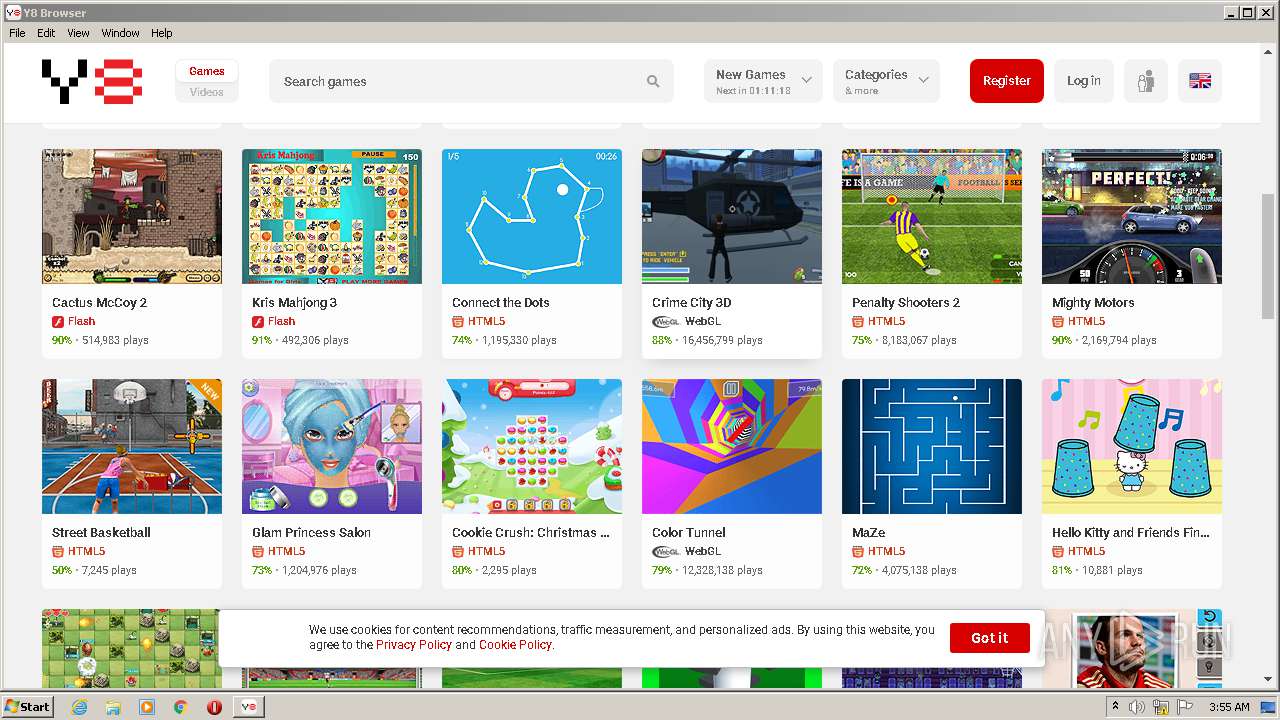1280x720 pixels.
Task: Expand the Categories dropdown
Action: tap(886, 81)
